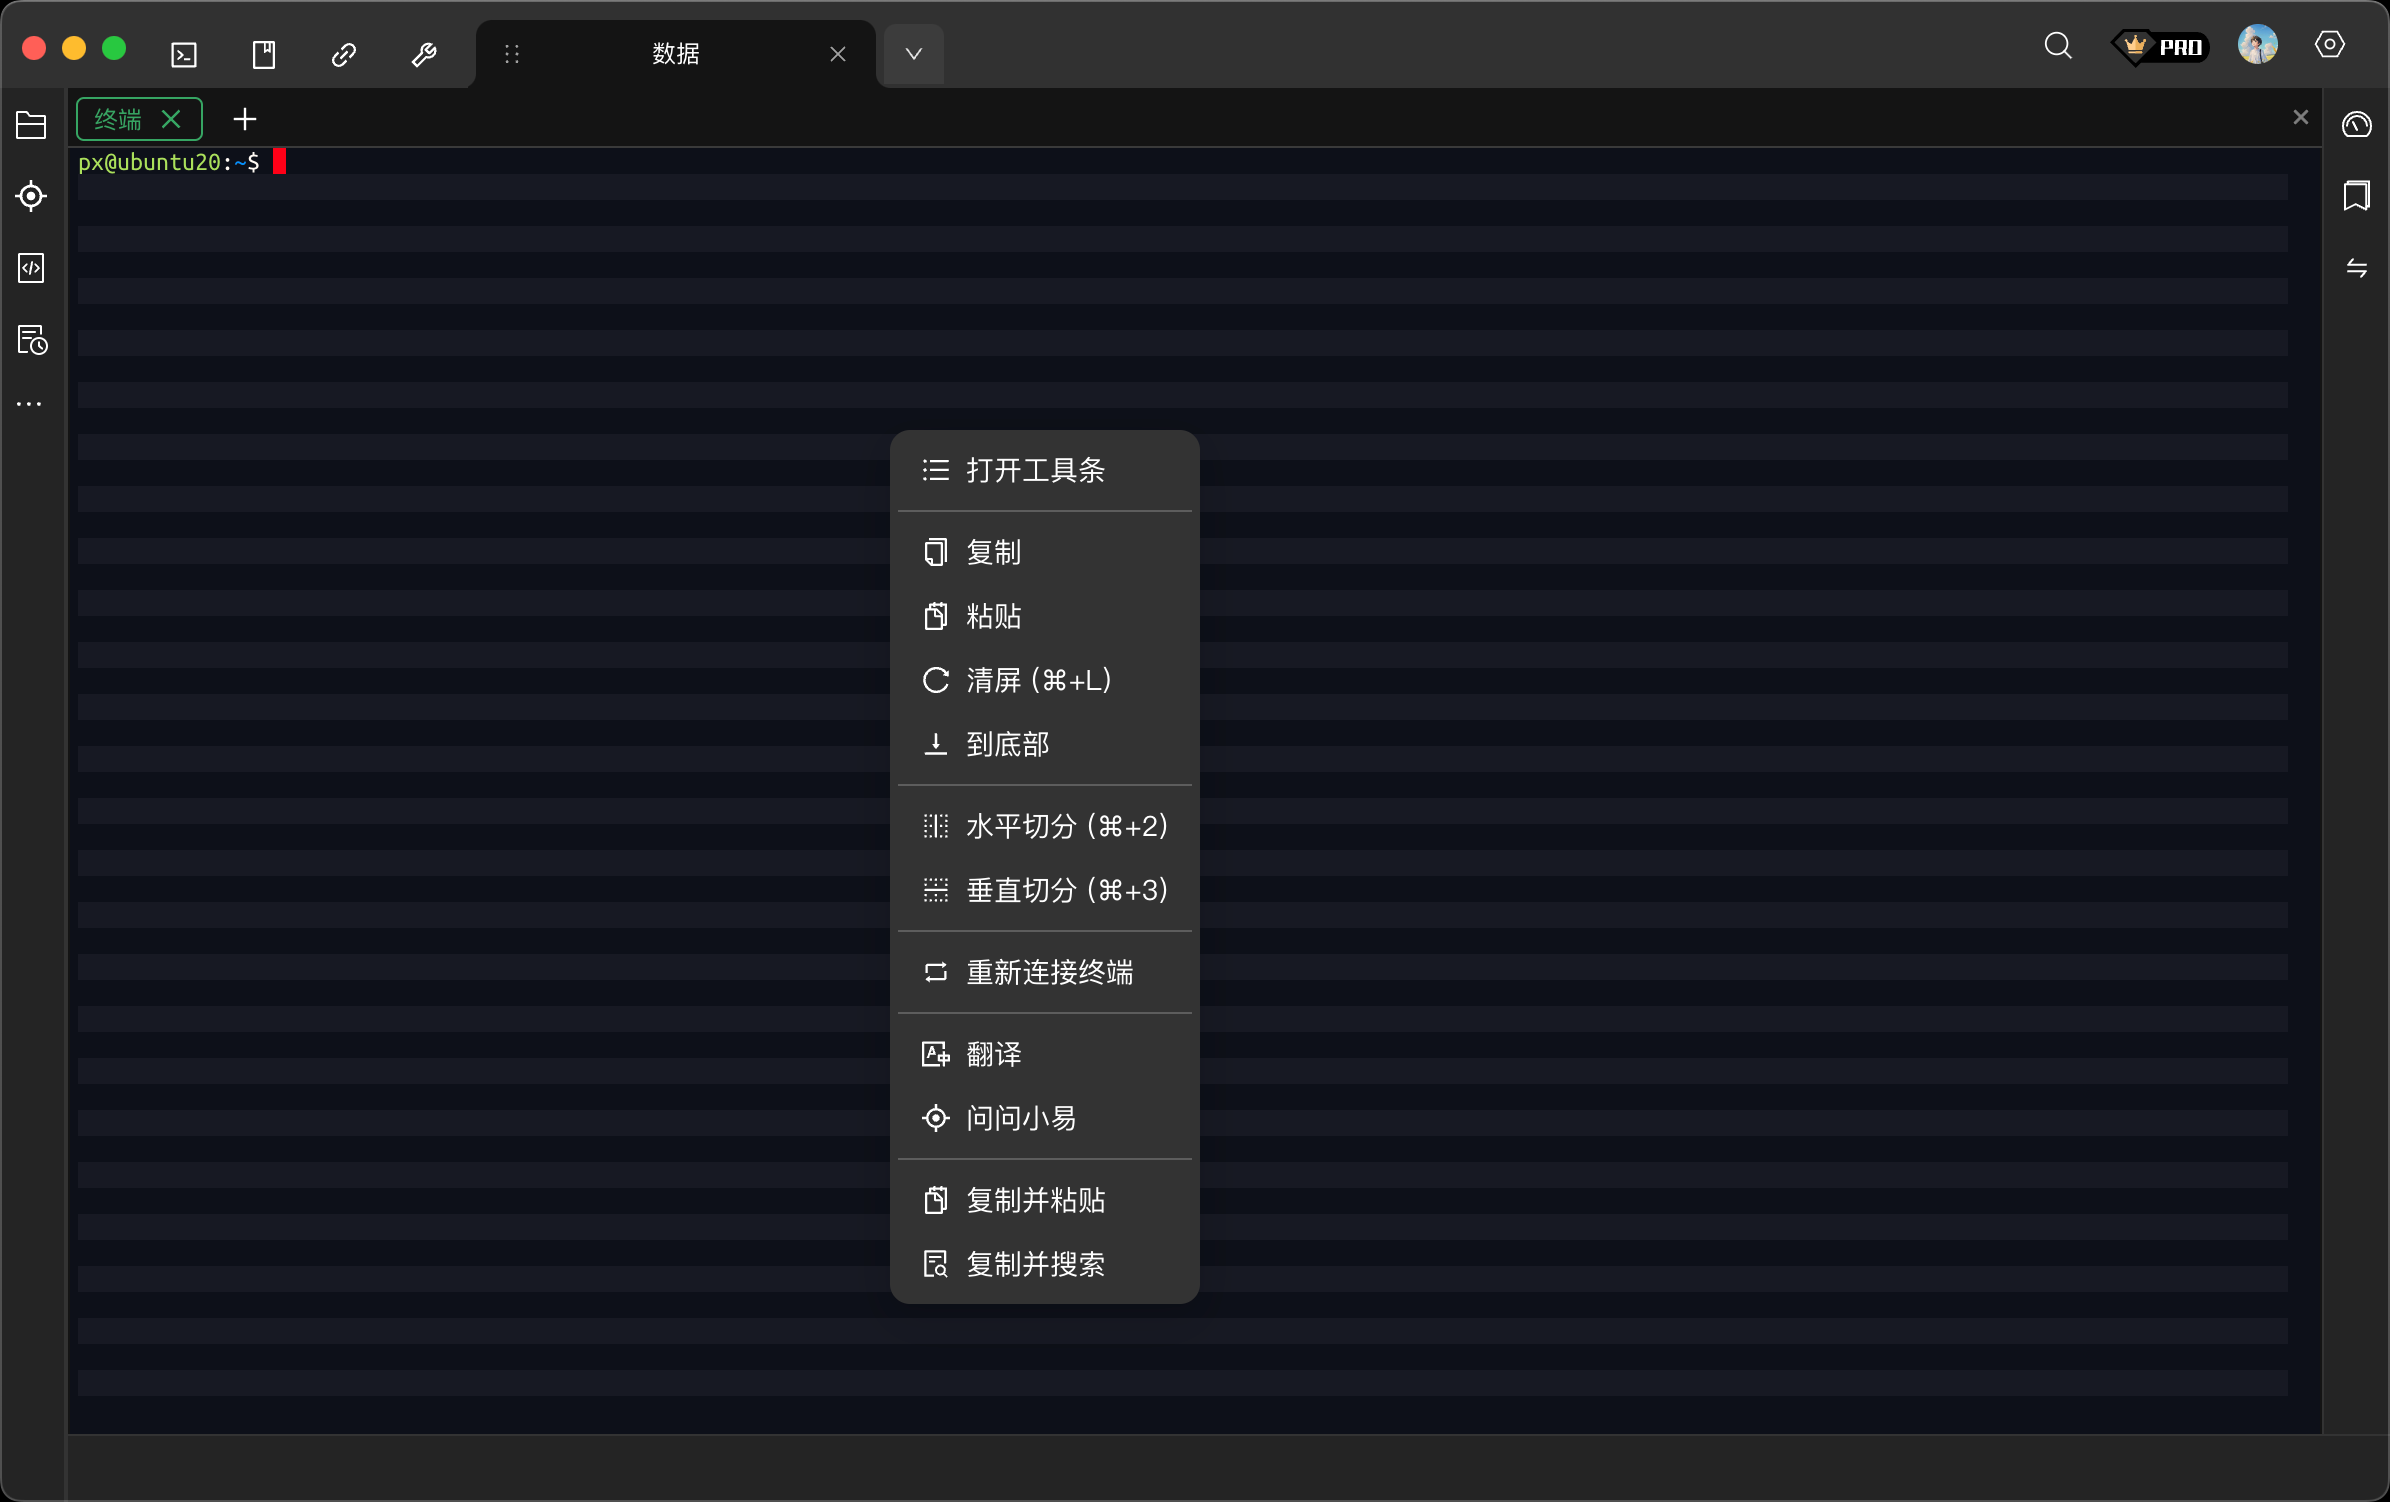The height and width of the screenshot is (1502, 2390).
Task: Open the performance monitor gauge icon
Action: click(x=2356, y=125)
